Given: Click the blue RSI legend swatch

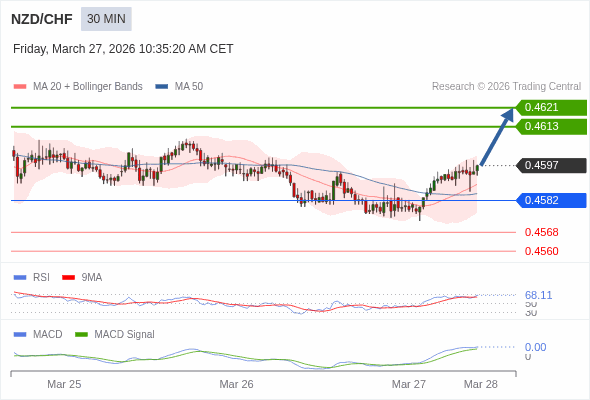Looking at the screenshot, I should click(x=20, y=278).
